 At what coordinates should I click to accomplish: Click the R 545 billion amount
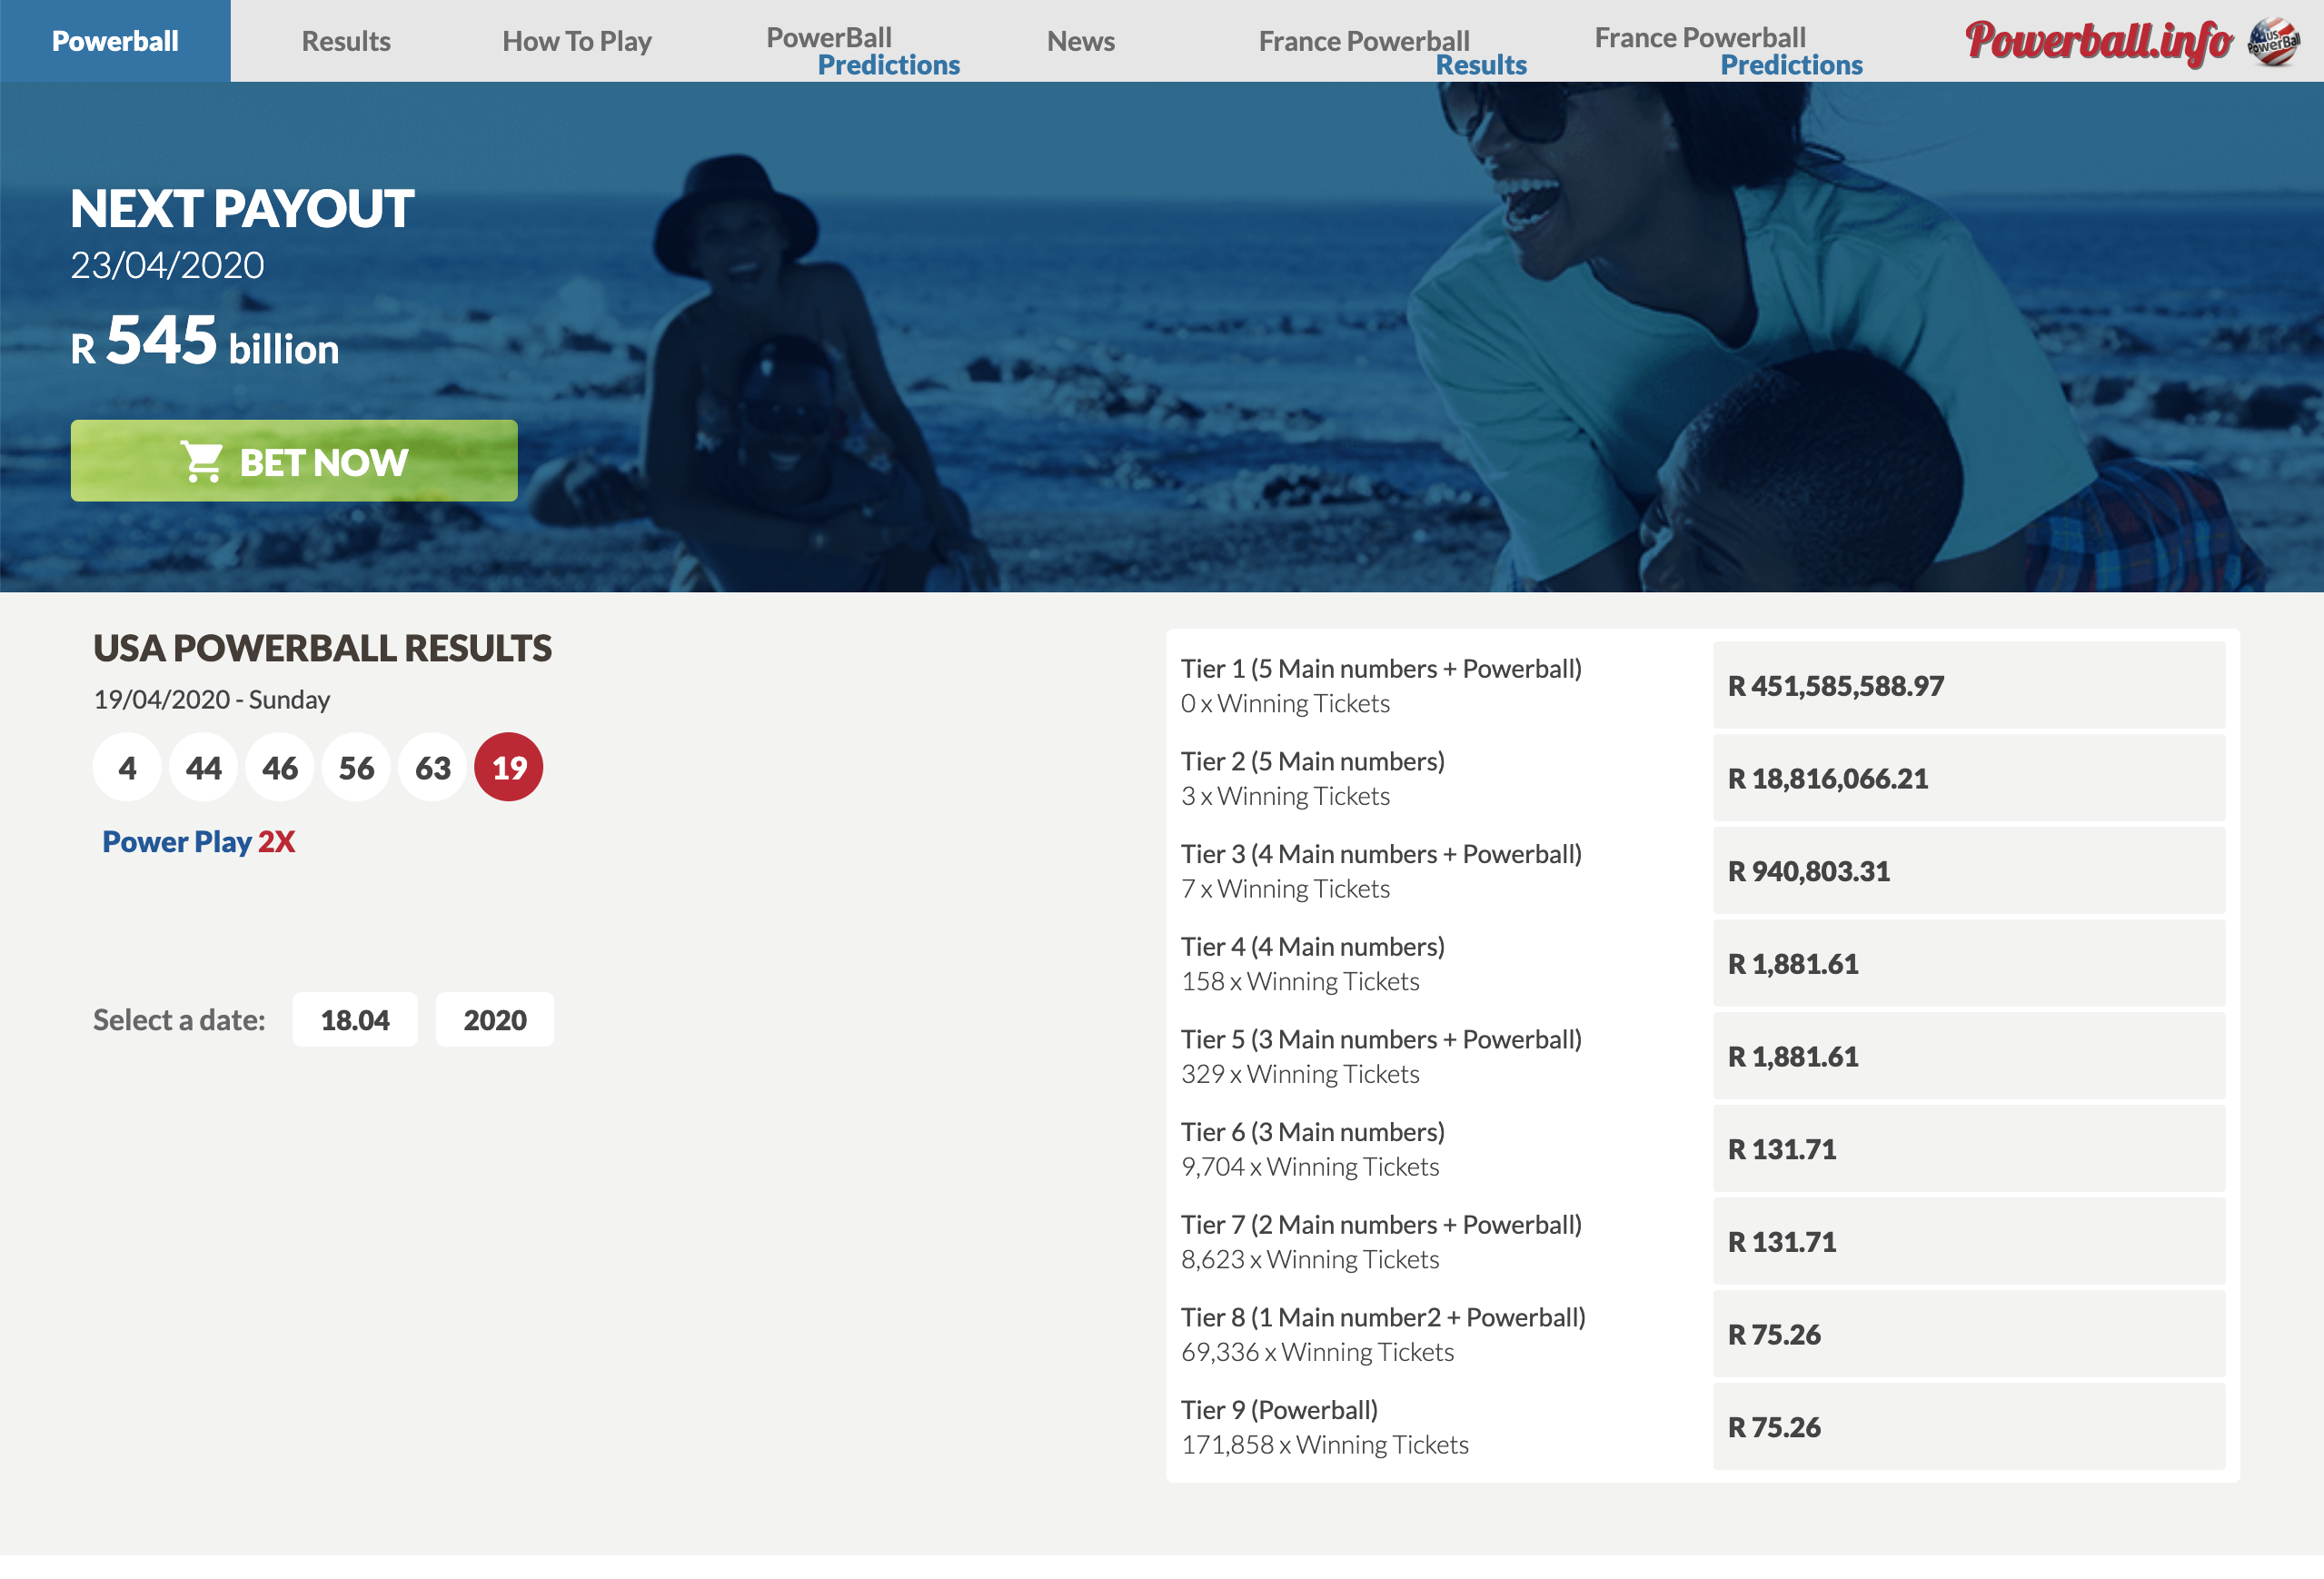coord(205,341)
